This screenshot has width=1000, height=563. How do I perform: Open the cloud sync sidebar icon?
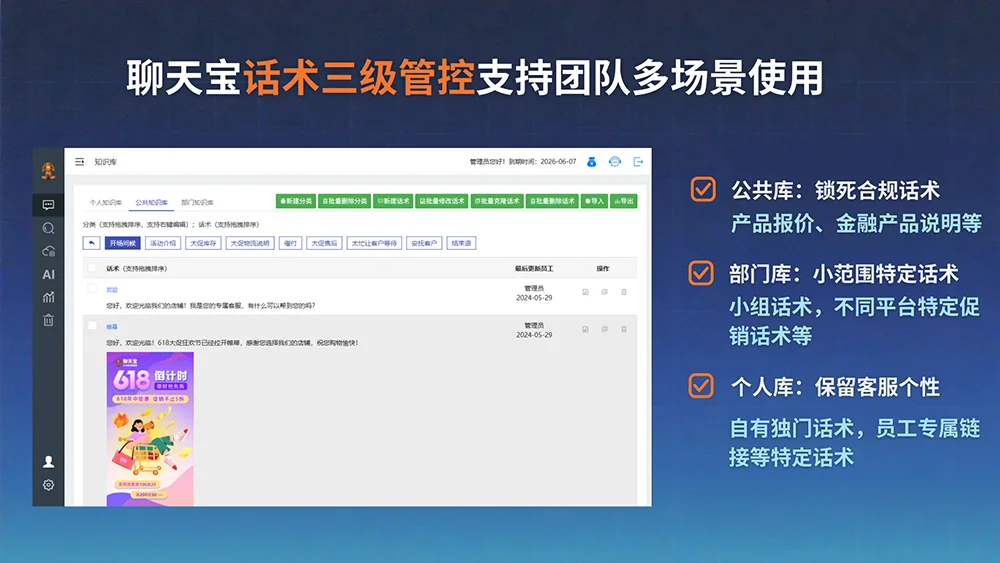48,251
